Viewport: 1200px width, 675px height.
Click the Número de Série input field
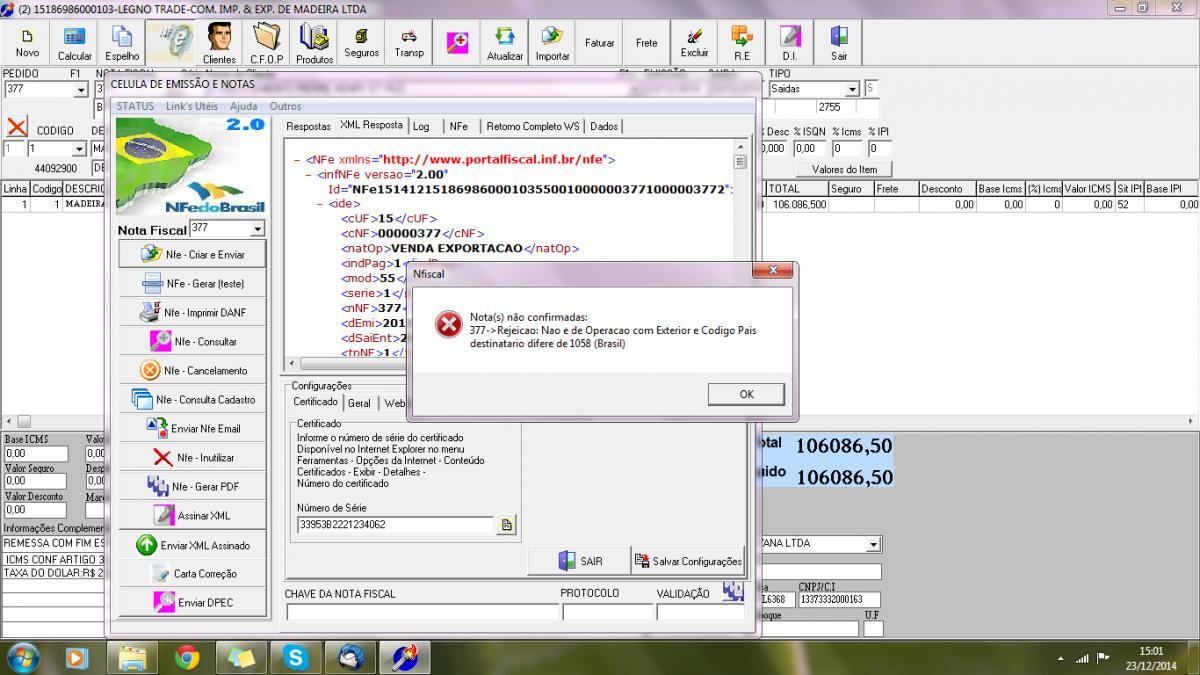[395, 524]
